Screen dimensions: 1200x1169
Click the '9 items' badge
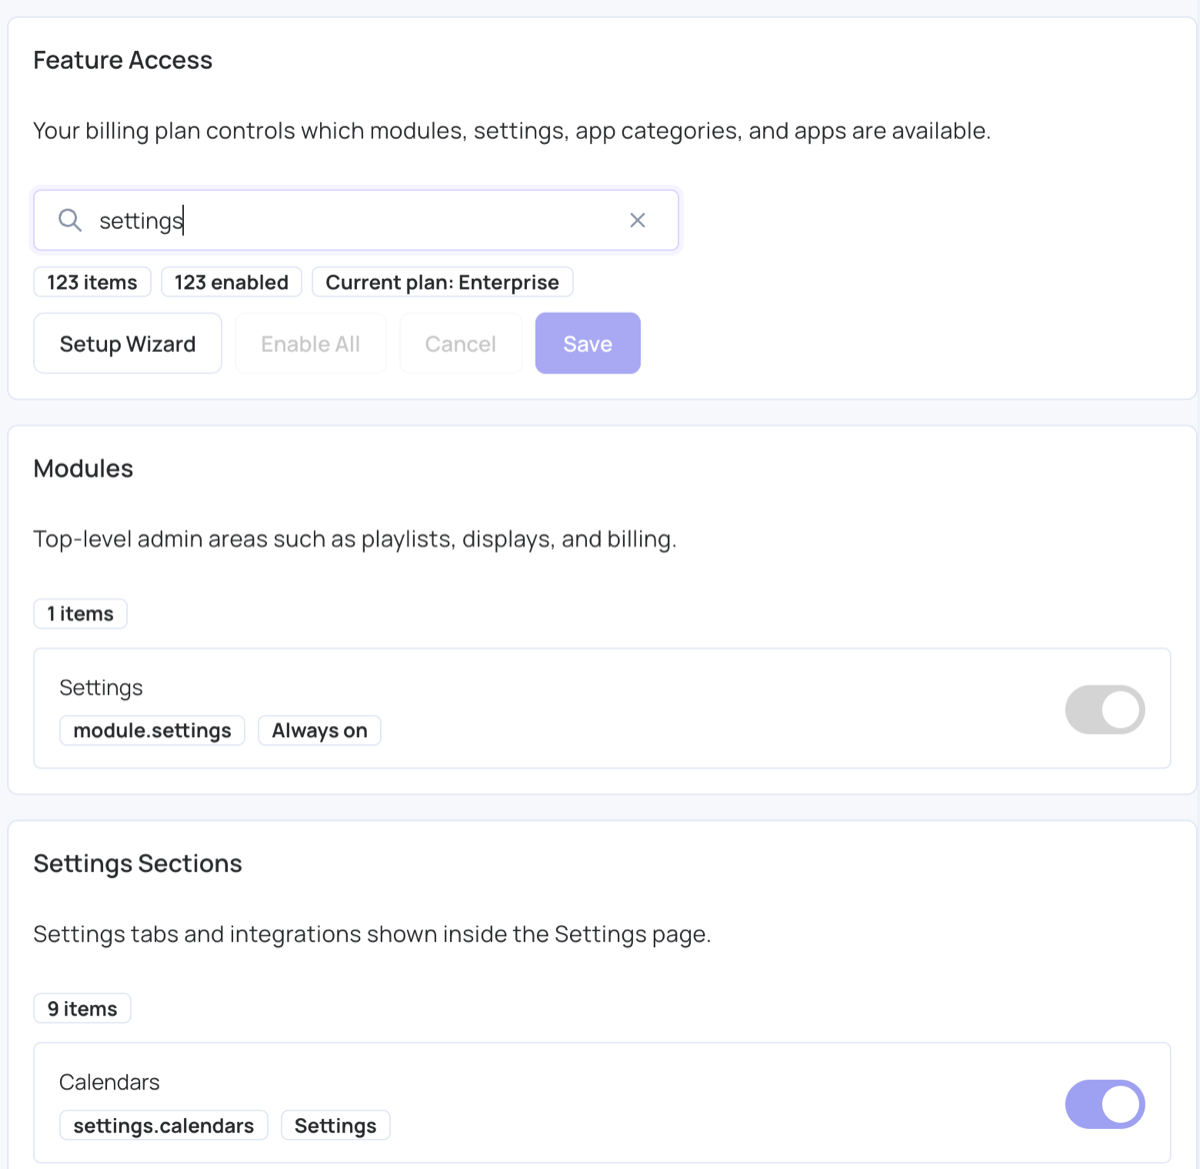click(x=82, y=1008)
